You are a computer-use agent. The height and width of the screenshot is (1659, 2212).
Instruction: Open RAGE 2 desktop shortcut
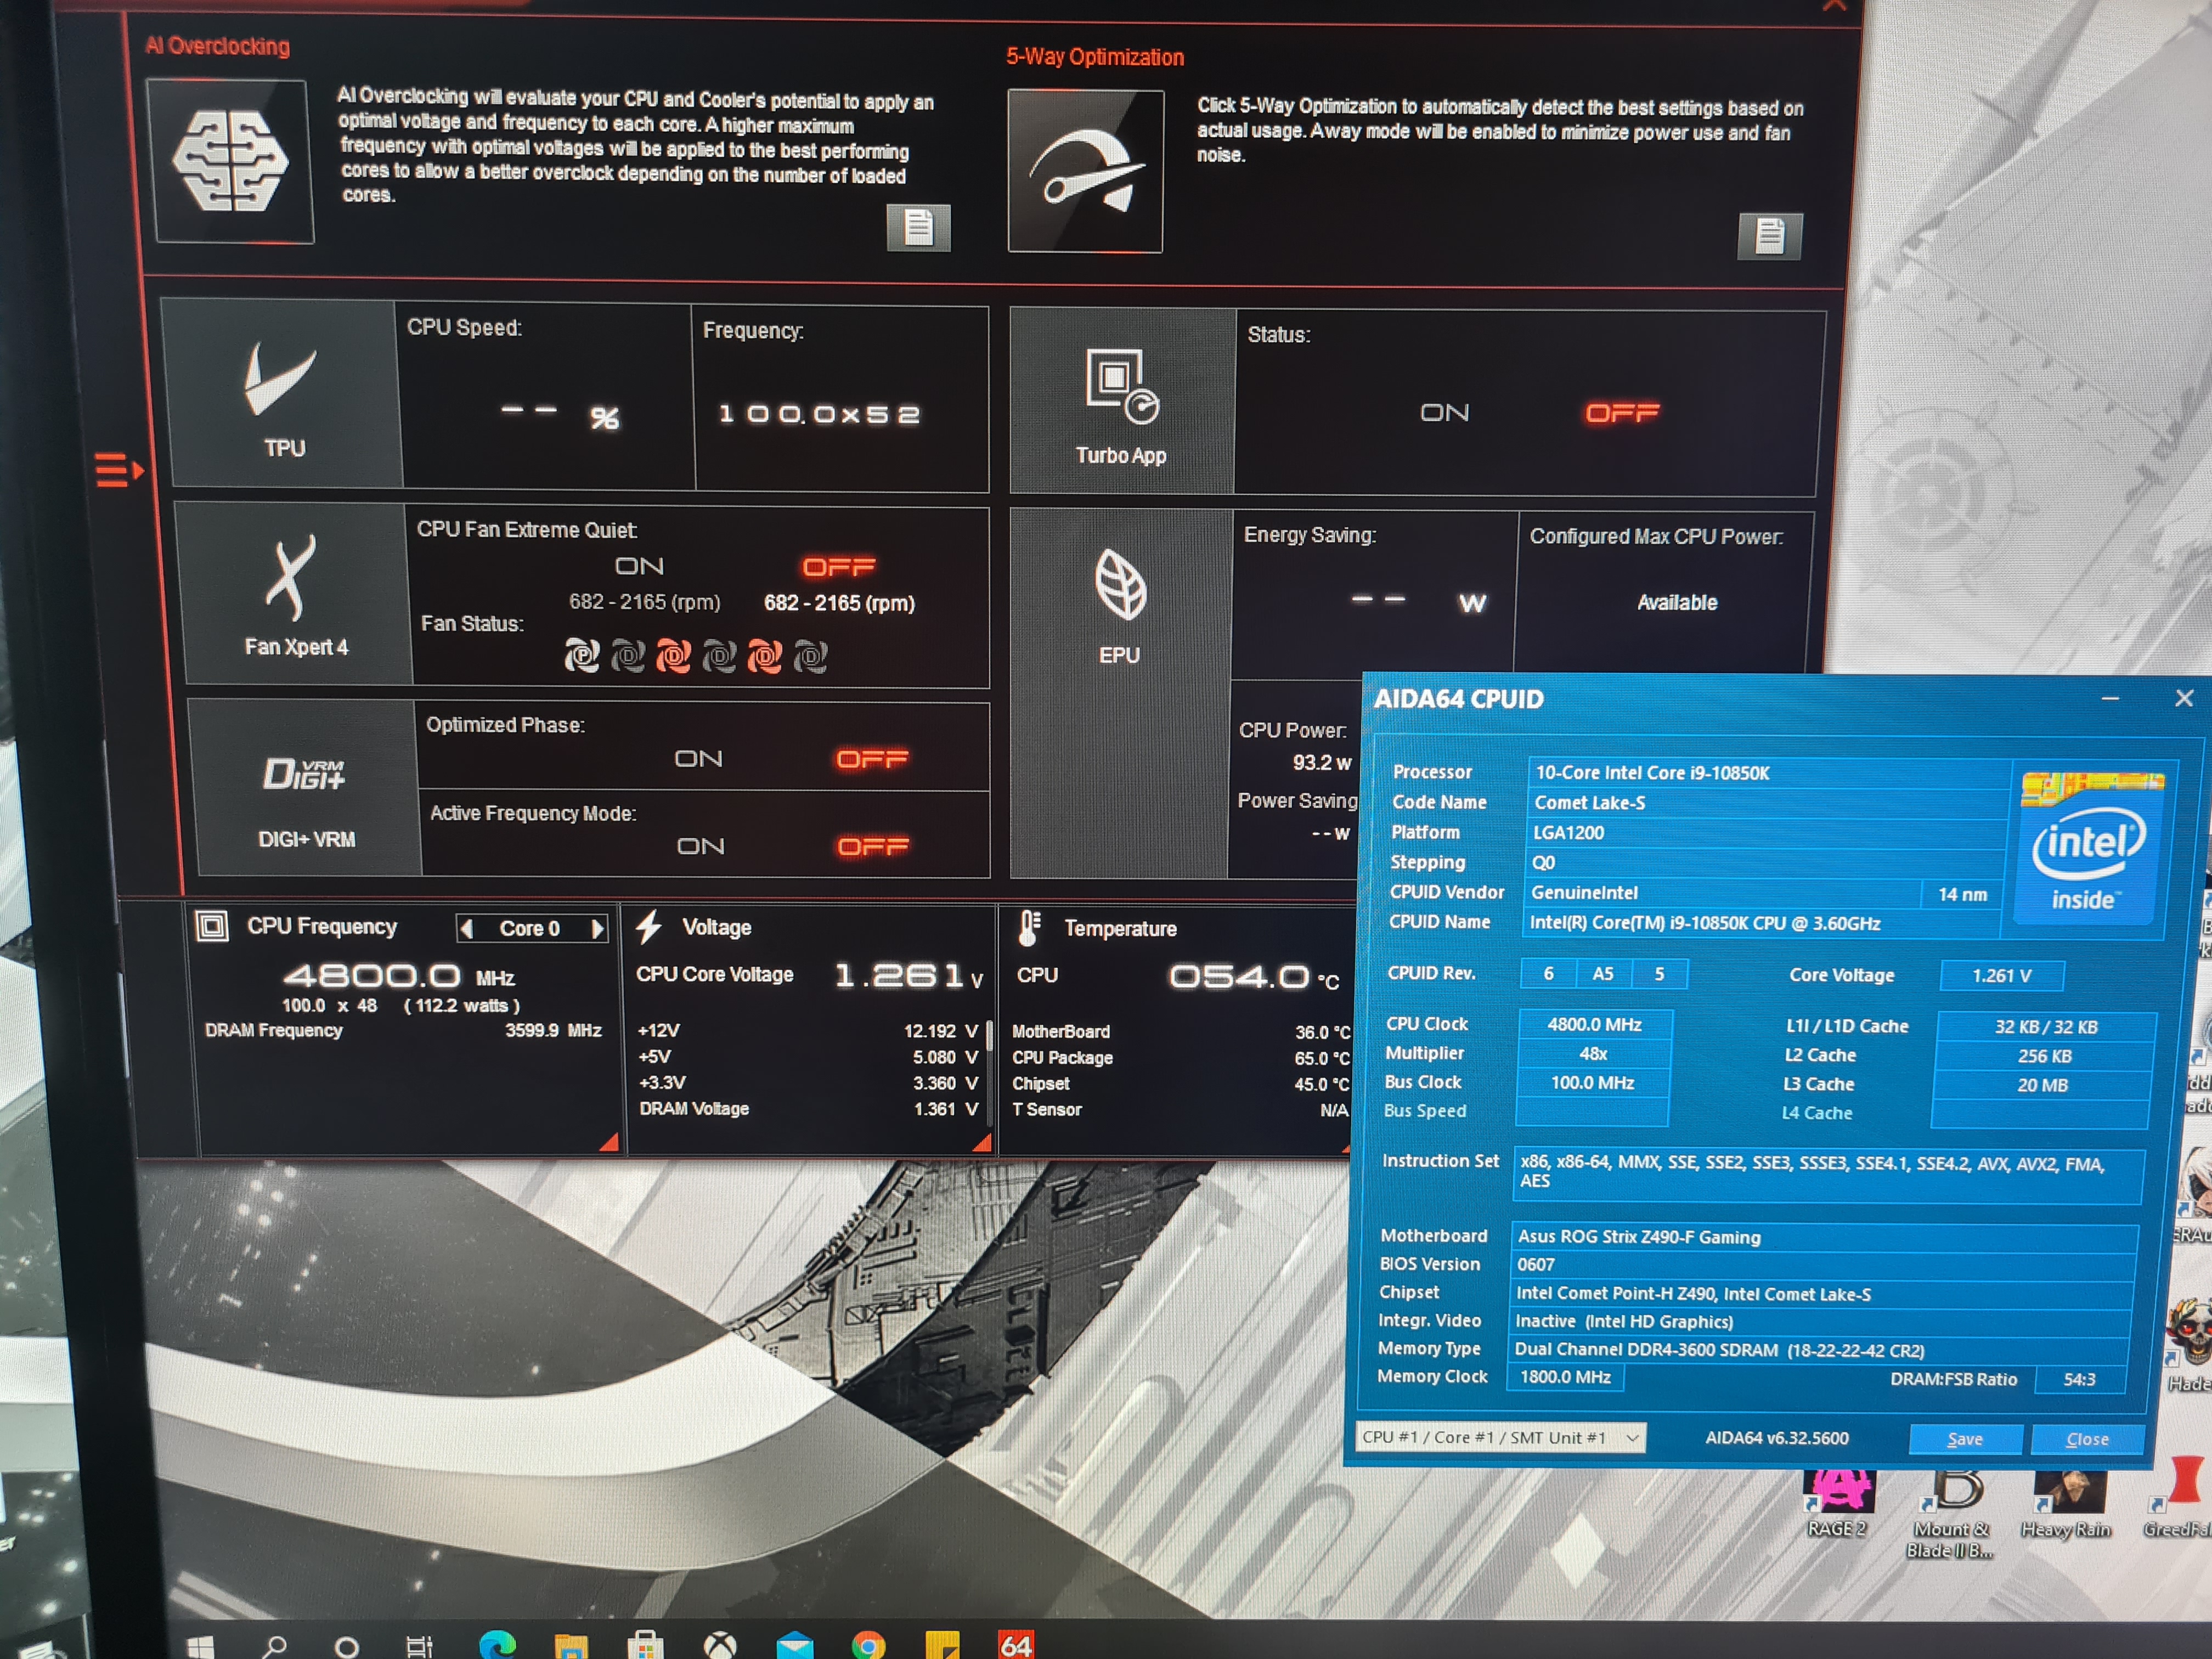pos(1837,1503)
